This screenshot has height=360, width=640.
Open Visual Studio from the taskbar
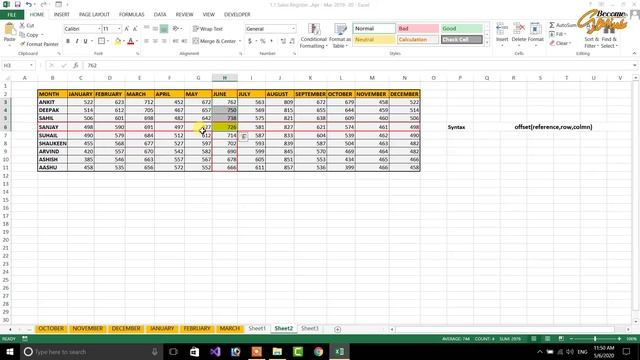[215, 351]
